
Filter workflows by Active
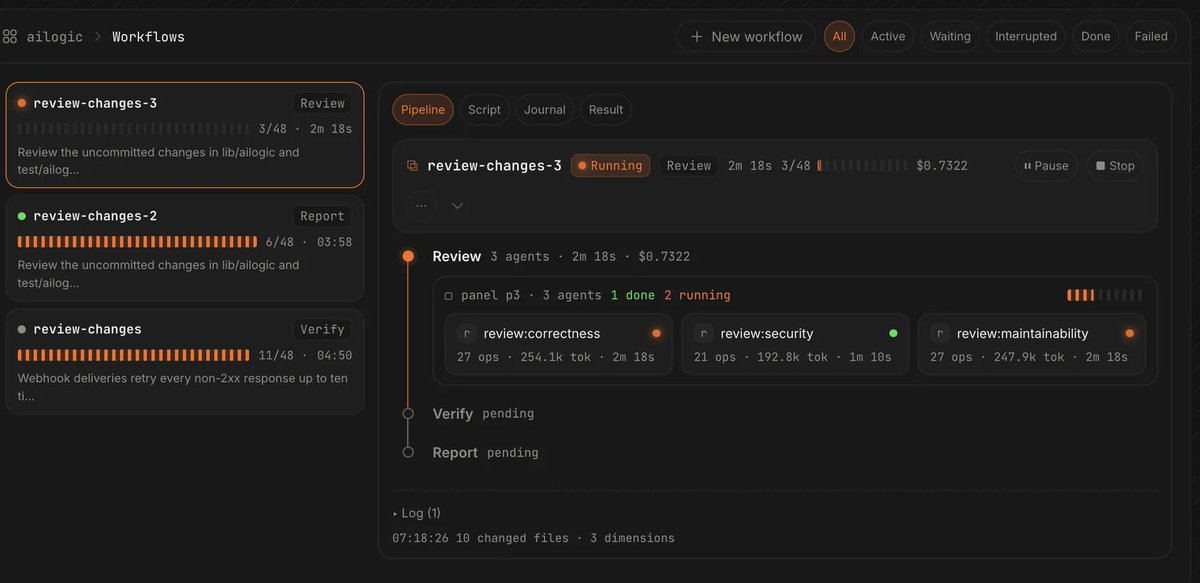[887, 37]
